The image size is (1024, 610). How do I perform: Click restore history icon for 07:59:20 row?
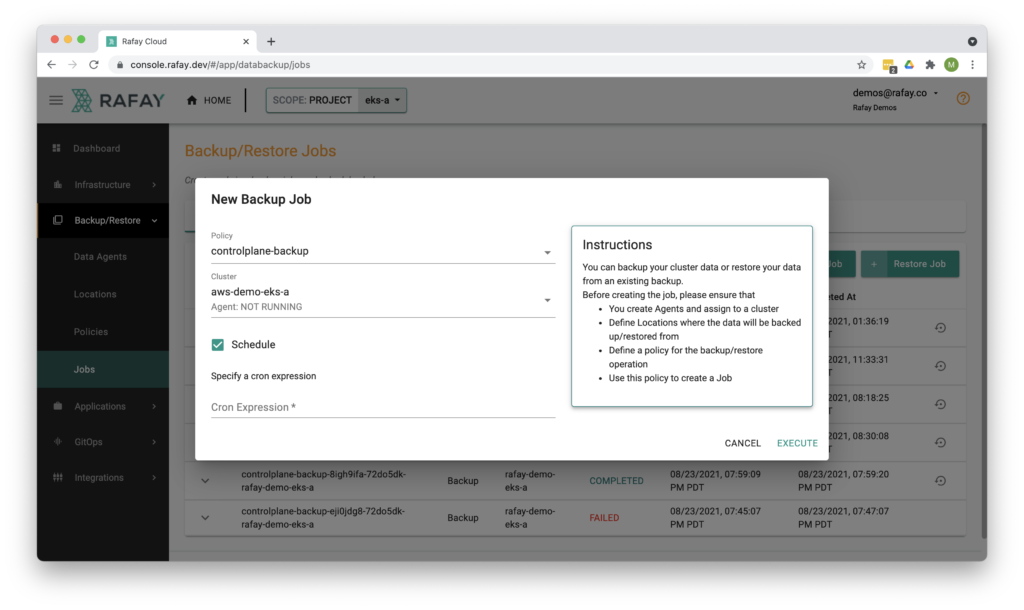coord(940,481)
